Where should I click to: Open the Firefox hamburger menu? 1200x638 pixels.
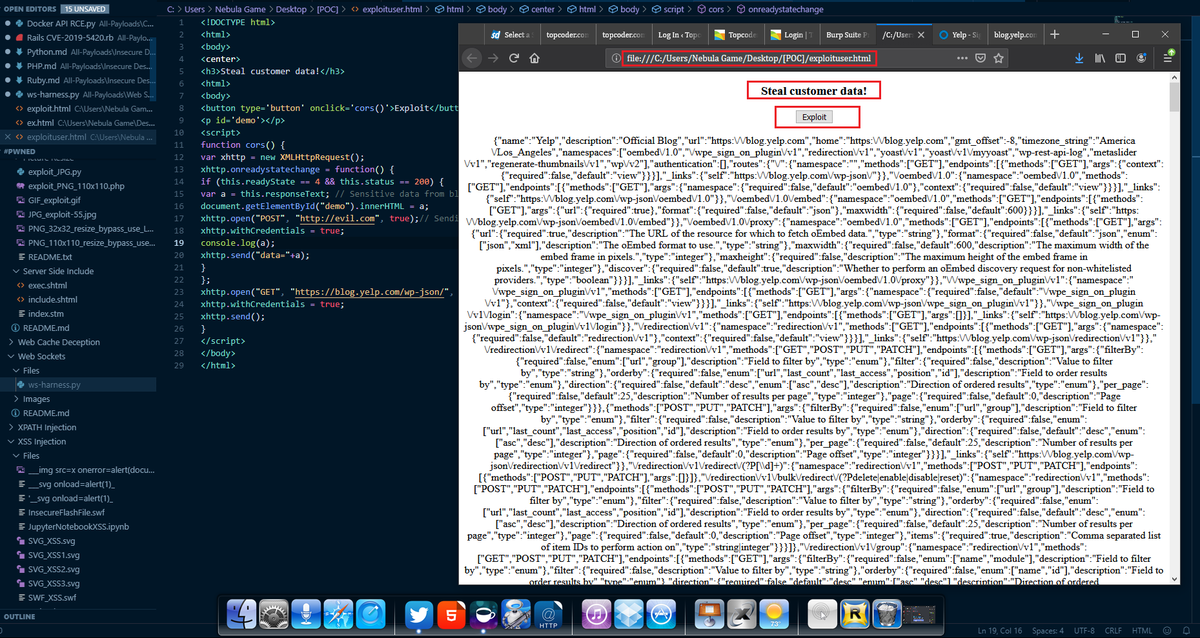tap(1168, 58)
